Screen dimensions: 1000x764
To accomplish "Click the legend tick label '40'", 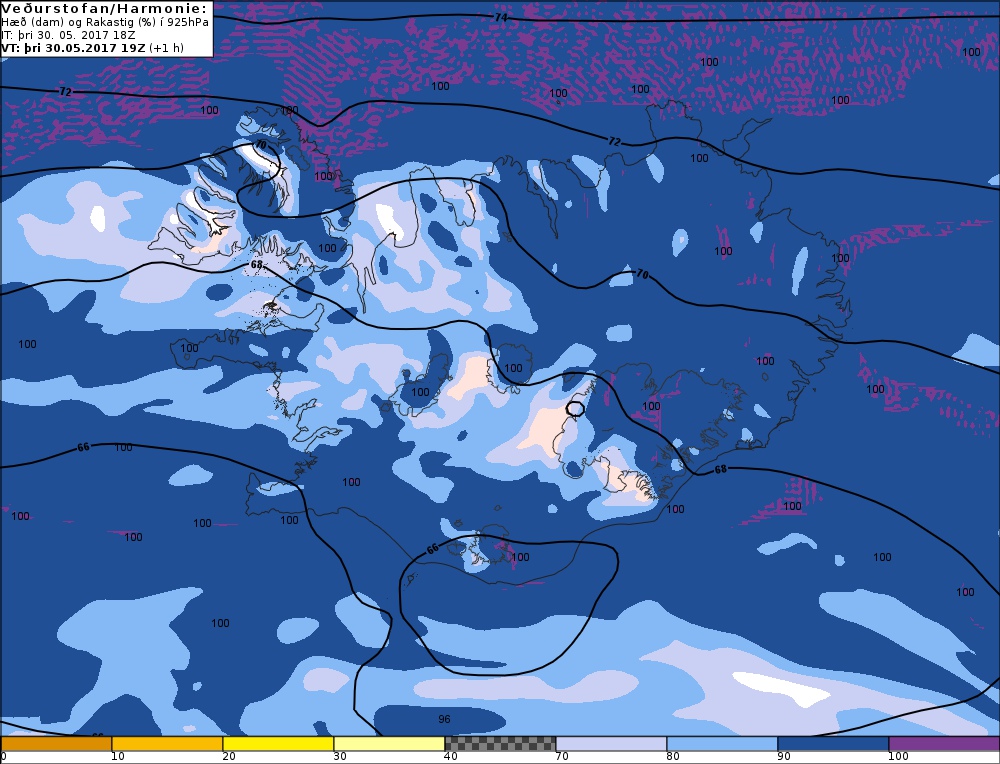I will tap(451, 756).
